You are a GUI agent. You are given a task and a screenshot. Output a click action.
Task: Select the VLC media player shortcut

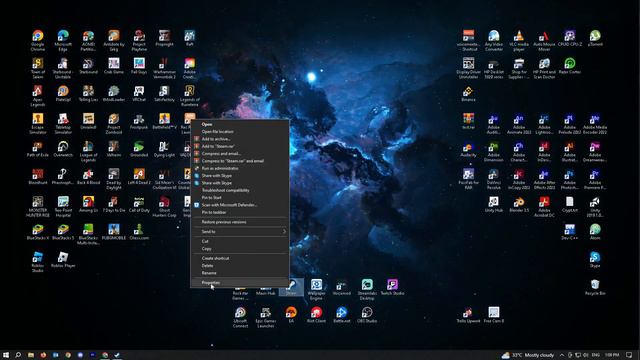(x=519, y=40)
